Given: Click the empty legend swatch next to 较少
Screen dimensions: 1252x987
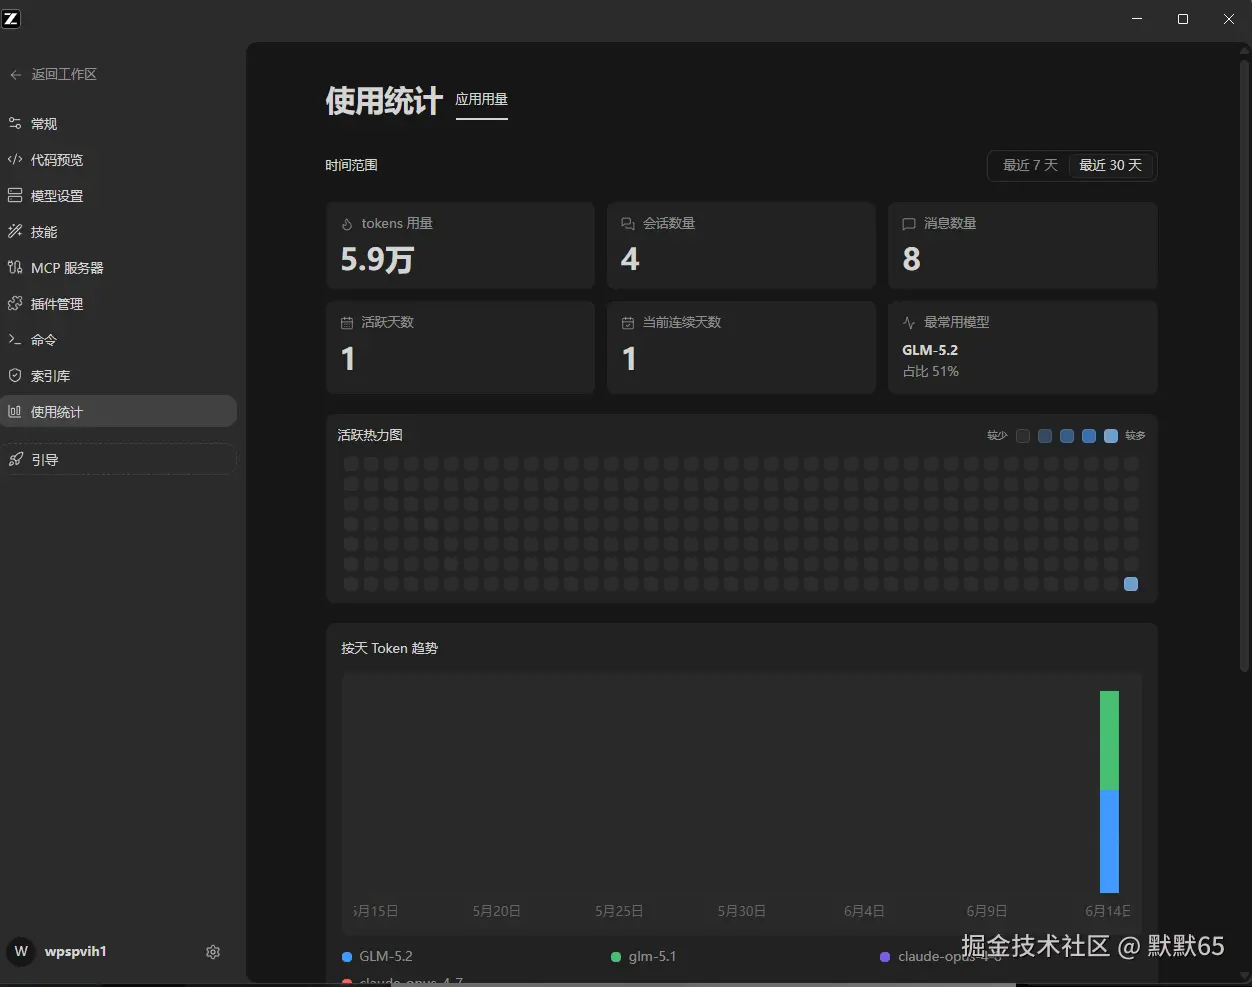Looking at the screenshot, I should 1023,436.
